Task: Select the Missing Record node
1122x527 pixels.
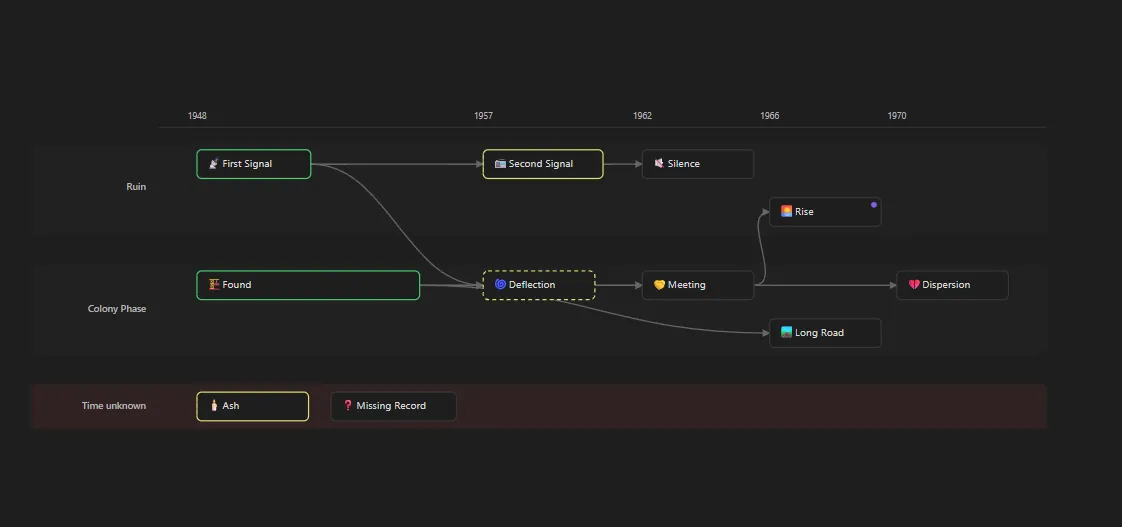Action: 394,406
